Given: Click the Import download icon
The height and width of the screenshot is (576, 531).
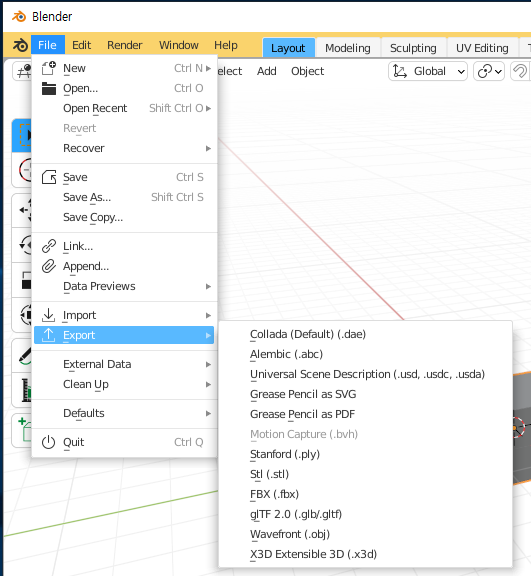Looking at the screenshot, I should (x=48, y=315).
